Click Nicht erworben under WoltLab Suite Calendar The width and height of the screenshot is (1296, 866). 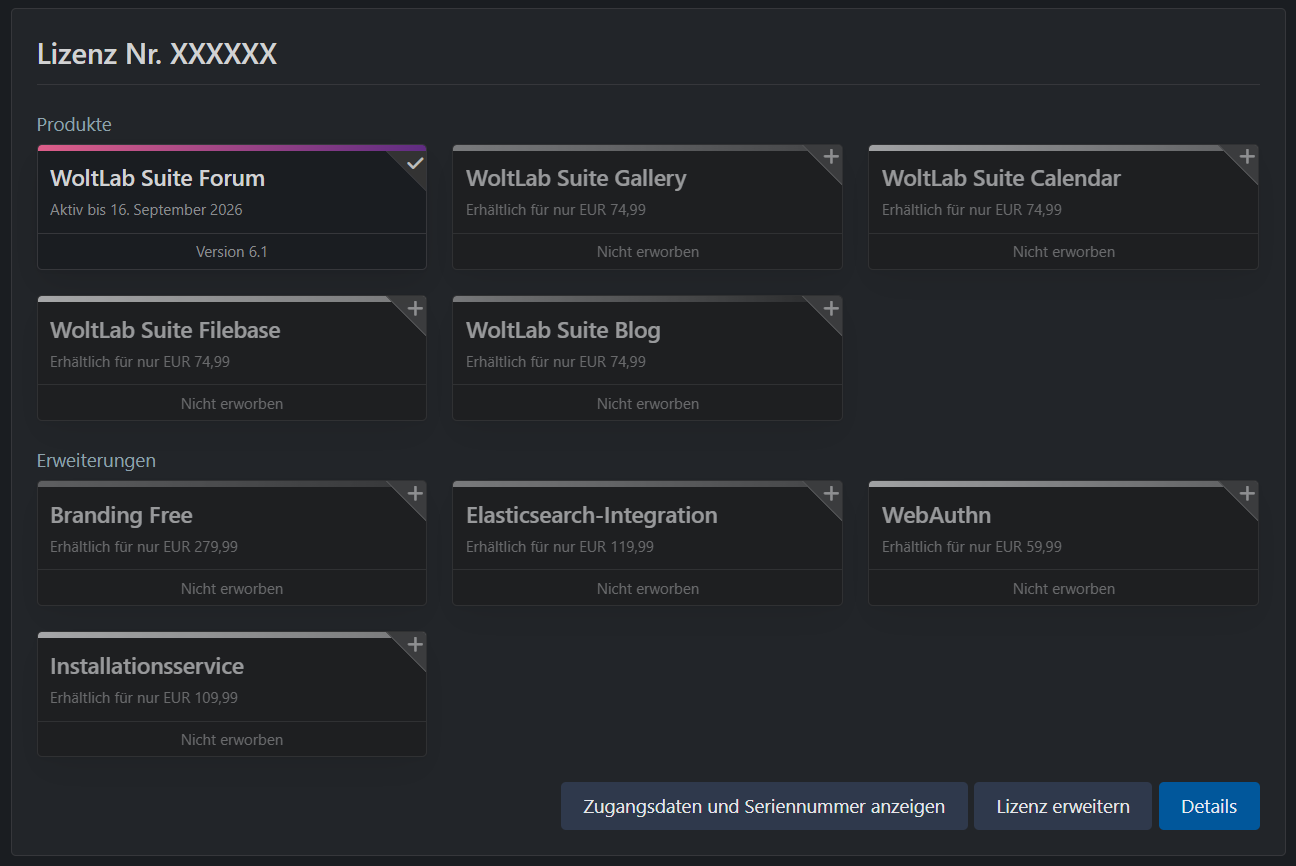click(1063, 252)
